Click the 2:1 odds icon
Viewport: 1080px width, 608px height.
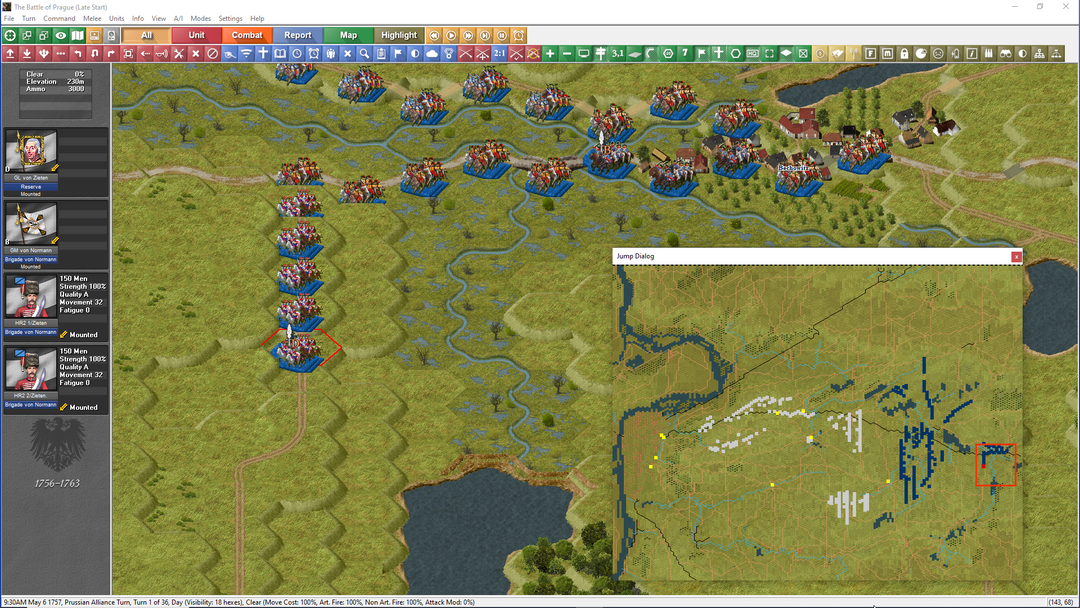point(499,54)
